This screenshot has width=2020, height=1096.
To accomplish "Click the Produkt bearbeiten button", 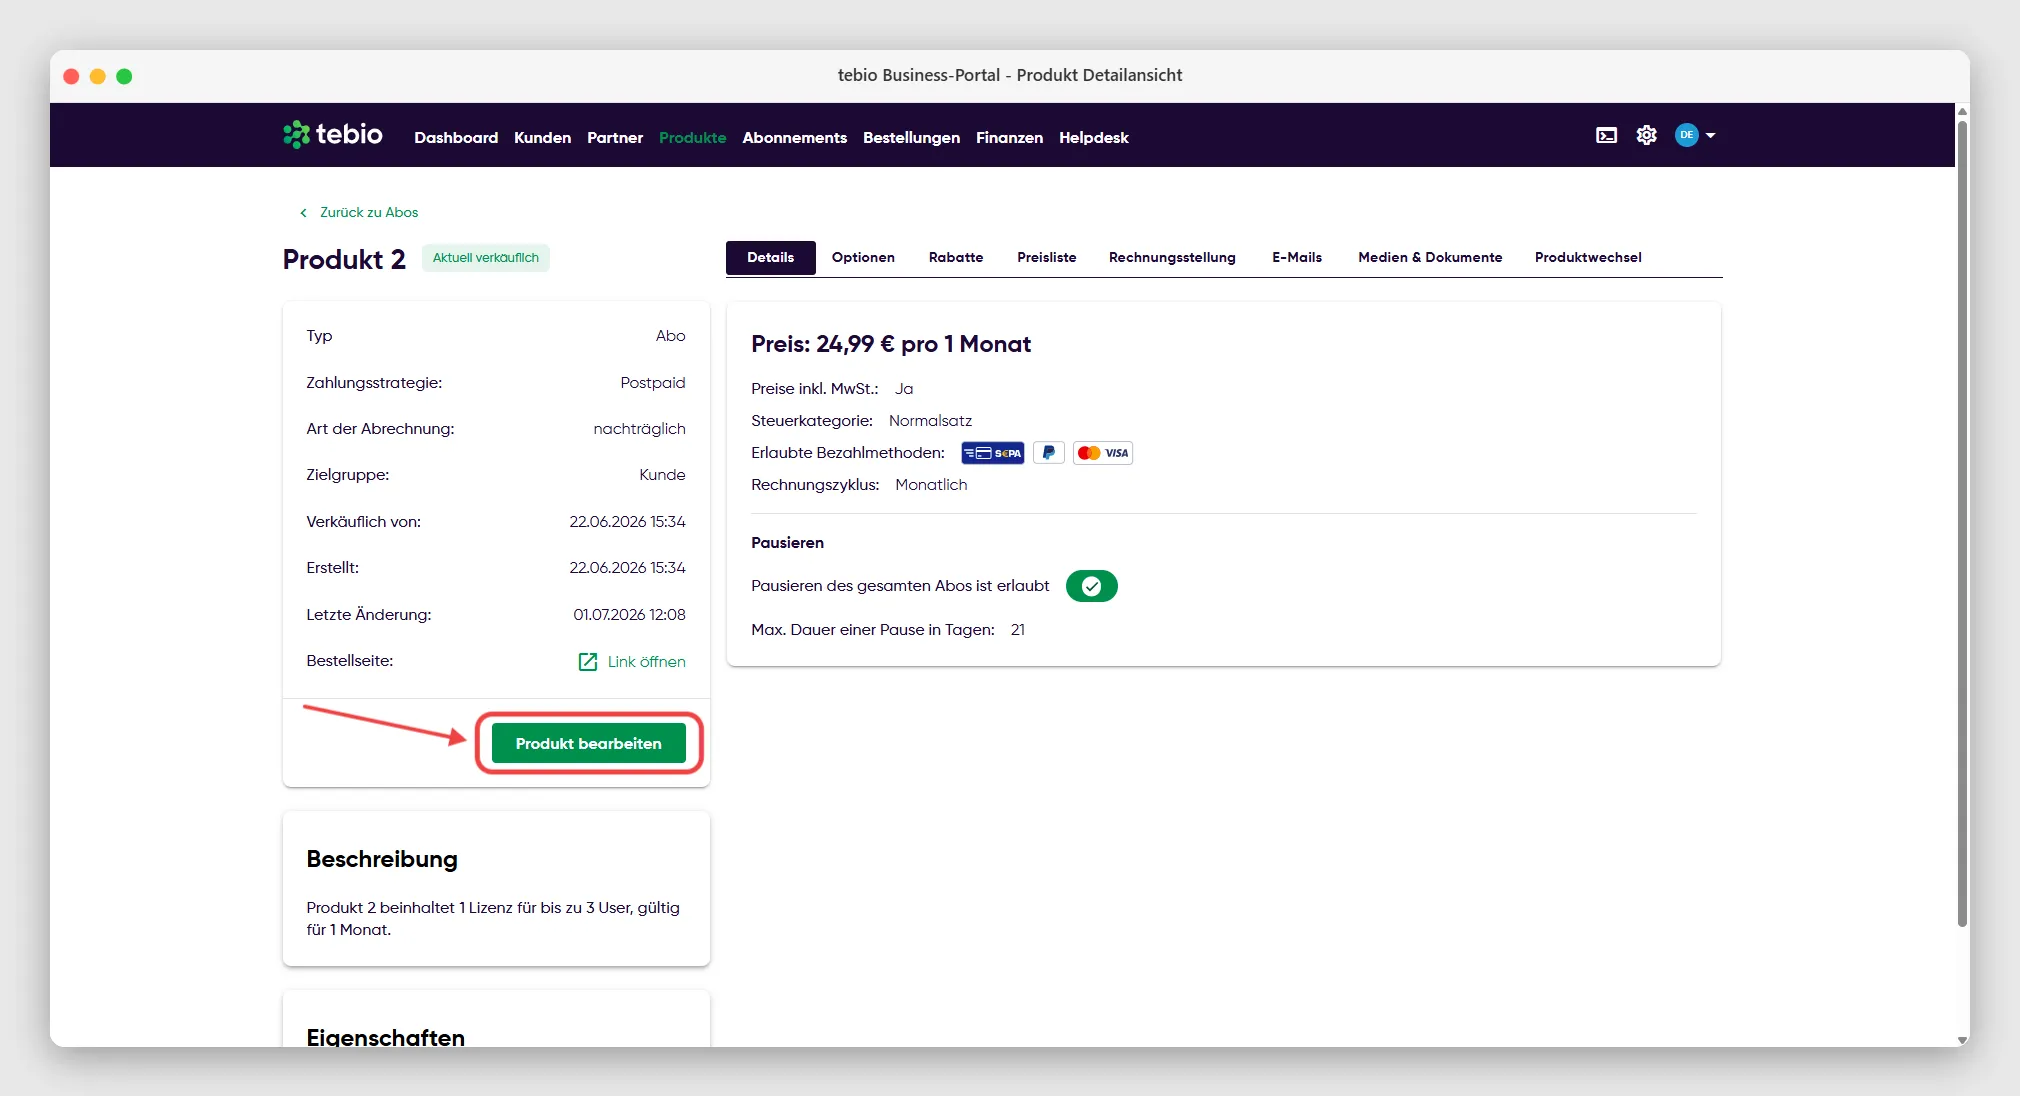I will point(588,743).
